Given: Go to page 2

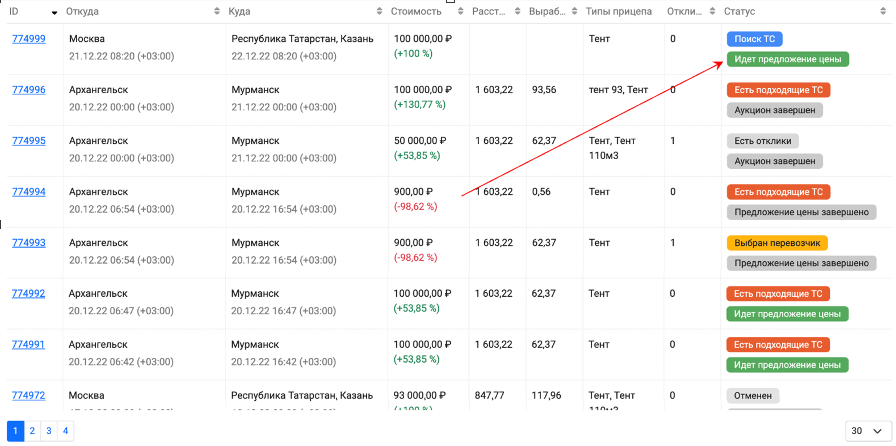Looking at the screenshot, I should (x=32, y=431).
